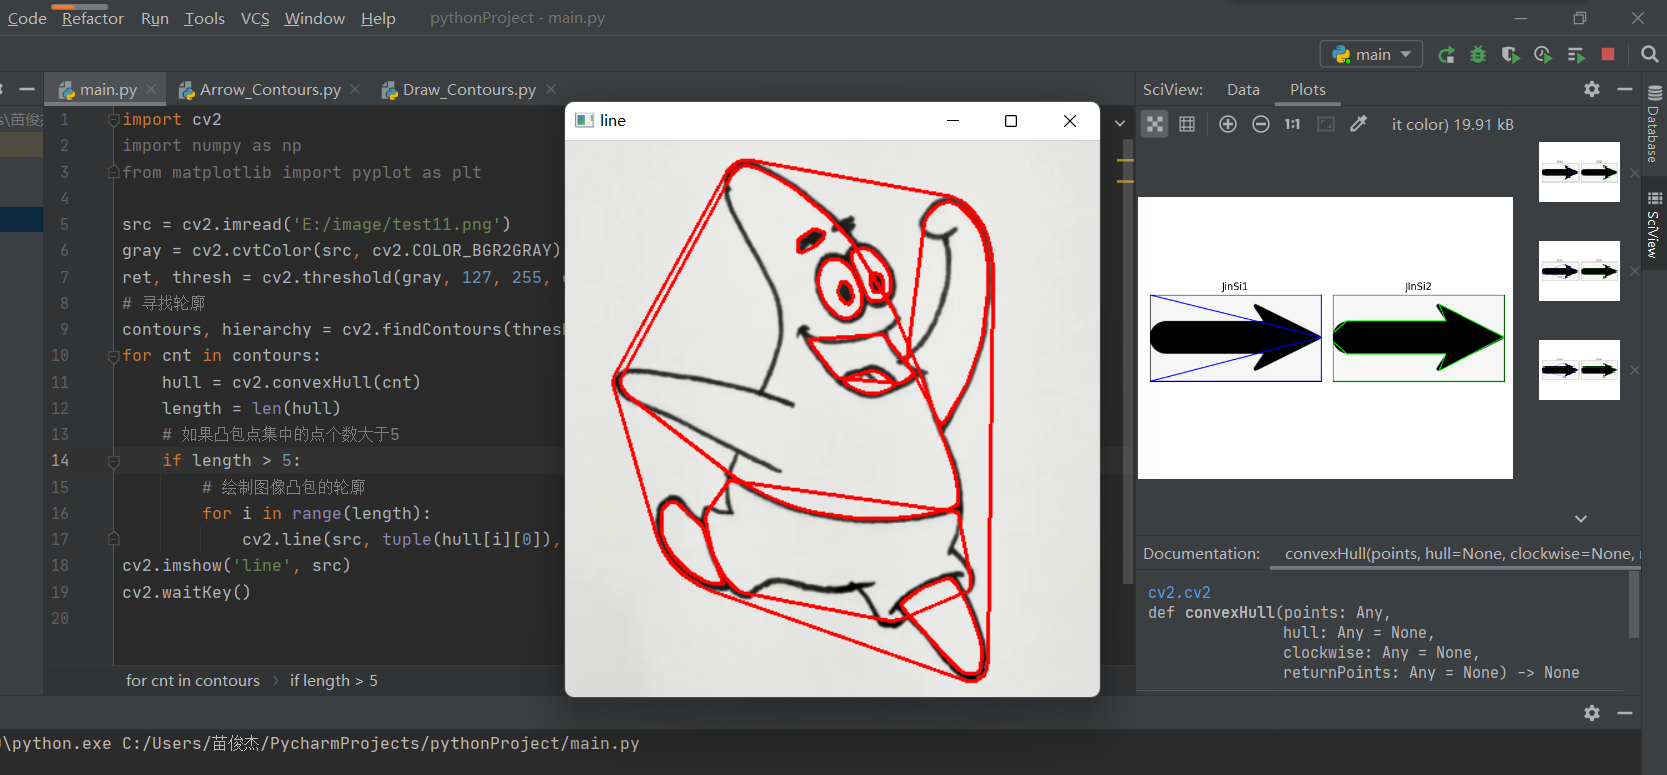The image size is (1667, 775).
Task: Click the cv2.cv2 documentation link
Action: (1179, 592)
